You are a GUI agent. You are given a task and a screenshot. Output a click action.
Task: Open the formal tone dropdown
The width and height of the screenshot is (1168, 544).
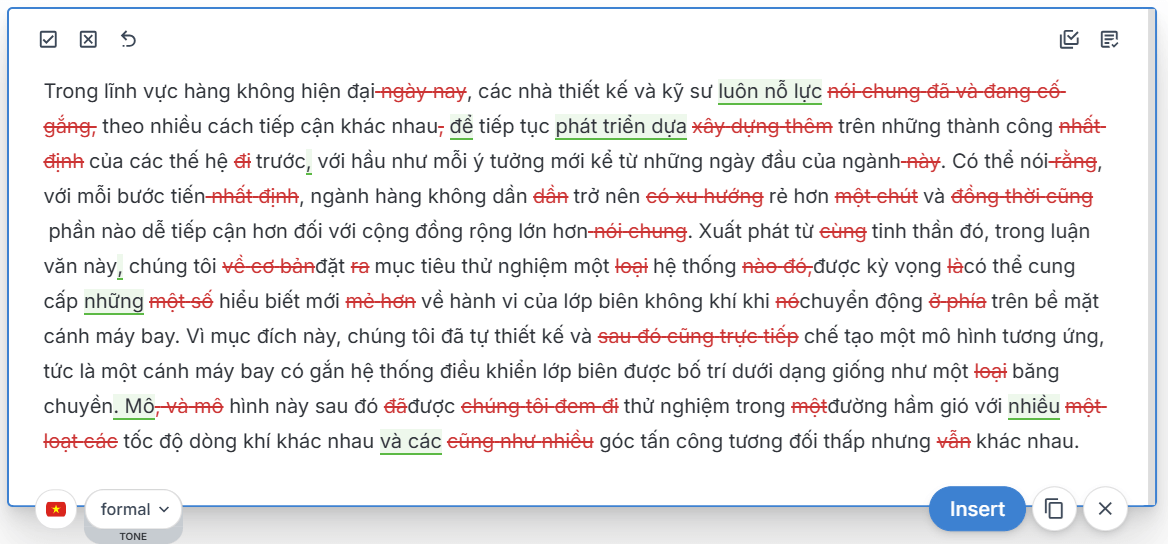click(134, 509)
